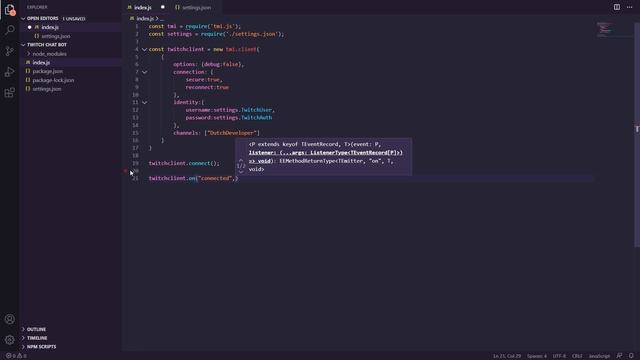Screen dimensions: 640x360
Task: Open settings.json in the project tree
Action: pyautogui.click(x=47, y=89)
